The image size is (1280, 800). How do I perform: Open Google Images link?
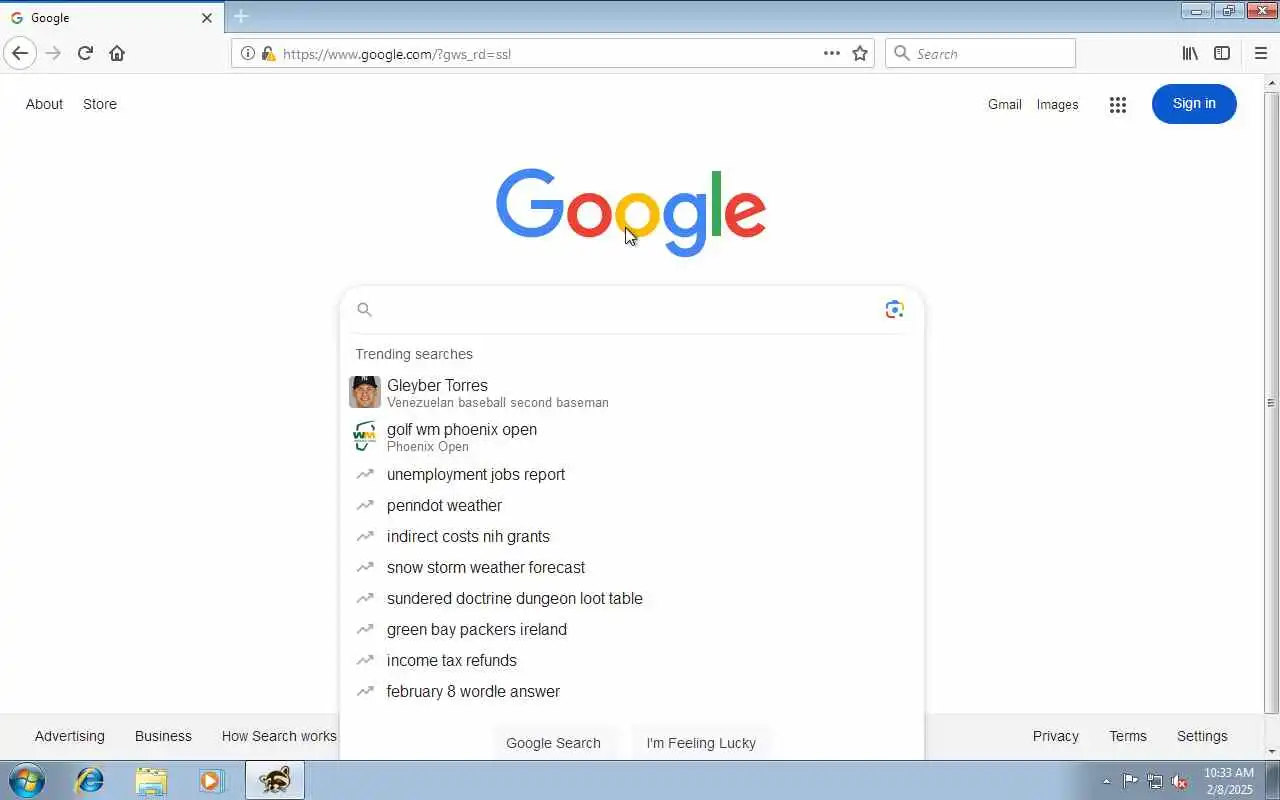tap(1057, 104)
